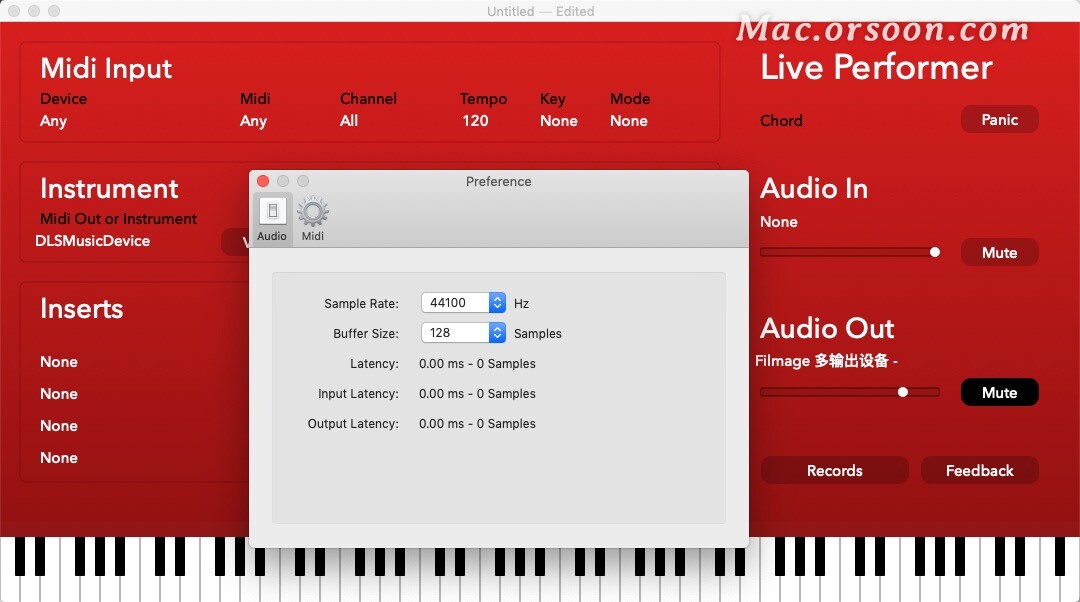Click the Input Latency value text
This screenshot has height=602, width=1080.
click(x=477, y=394)
